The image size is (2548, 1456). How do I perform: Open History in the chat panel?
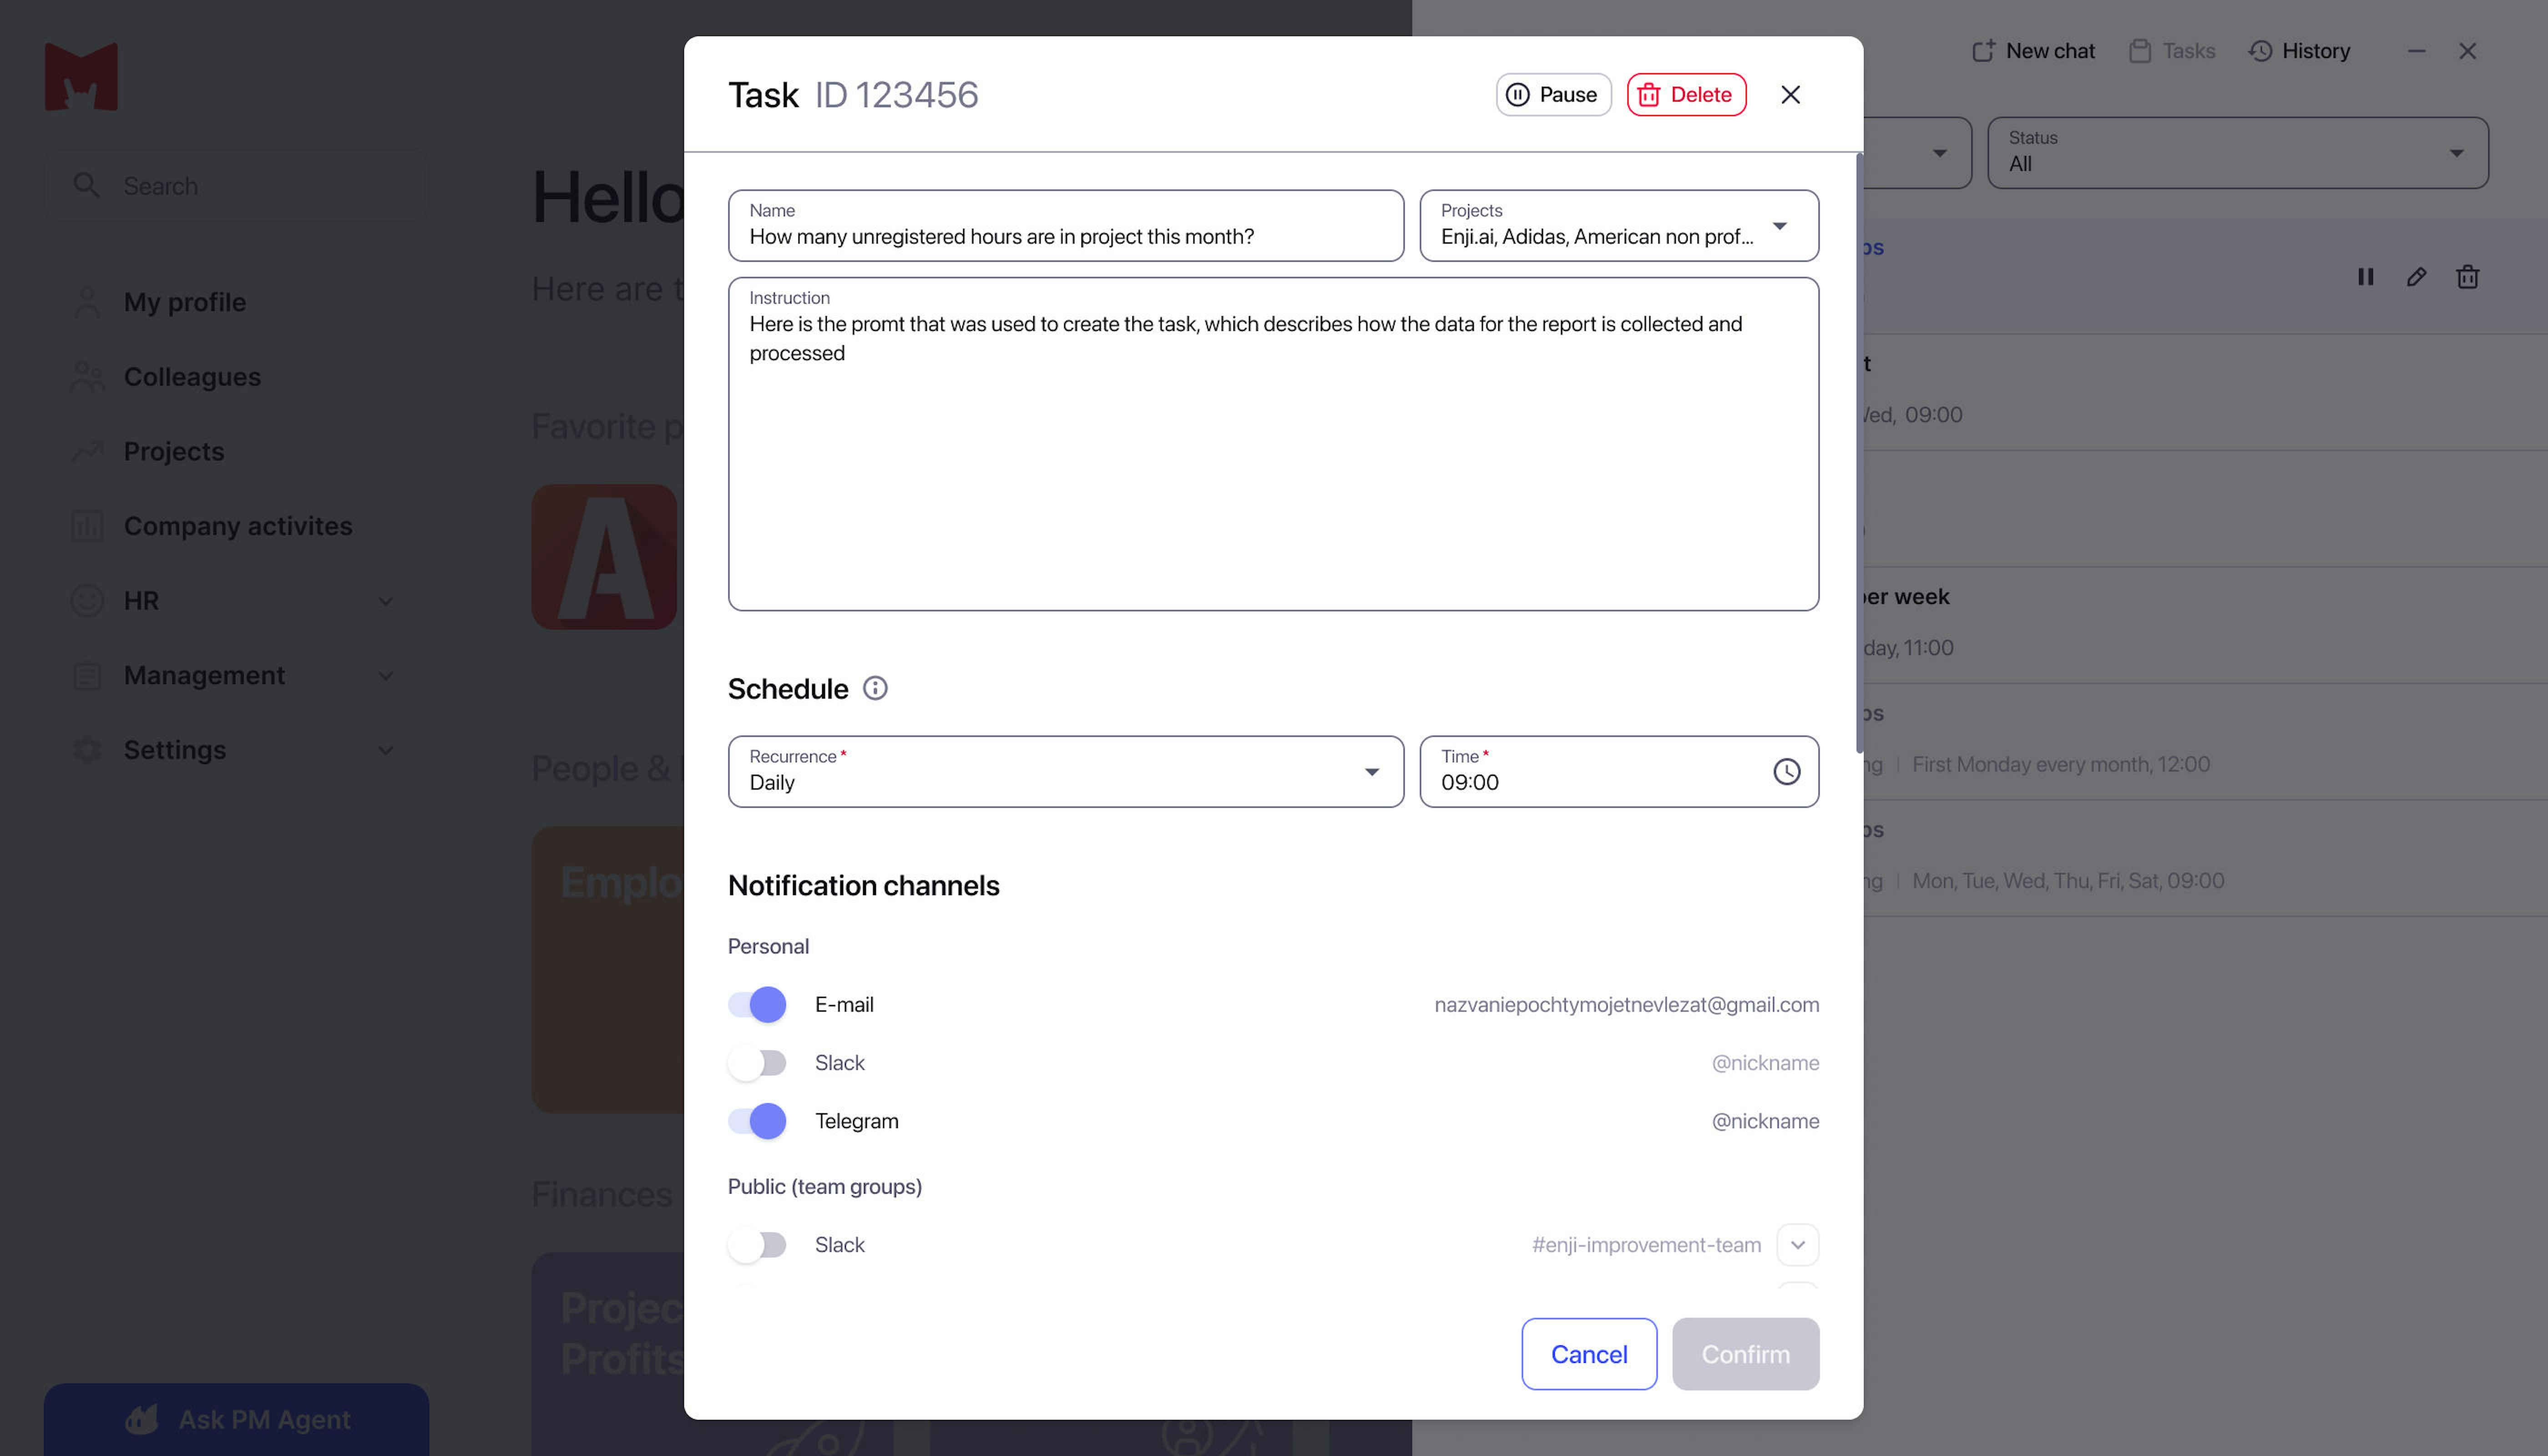pos(2299,50)
